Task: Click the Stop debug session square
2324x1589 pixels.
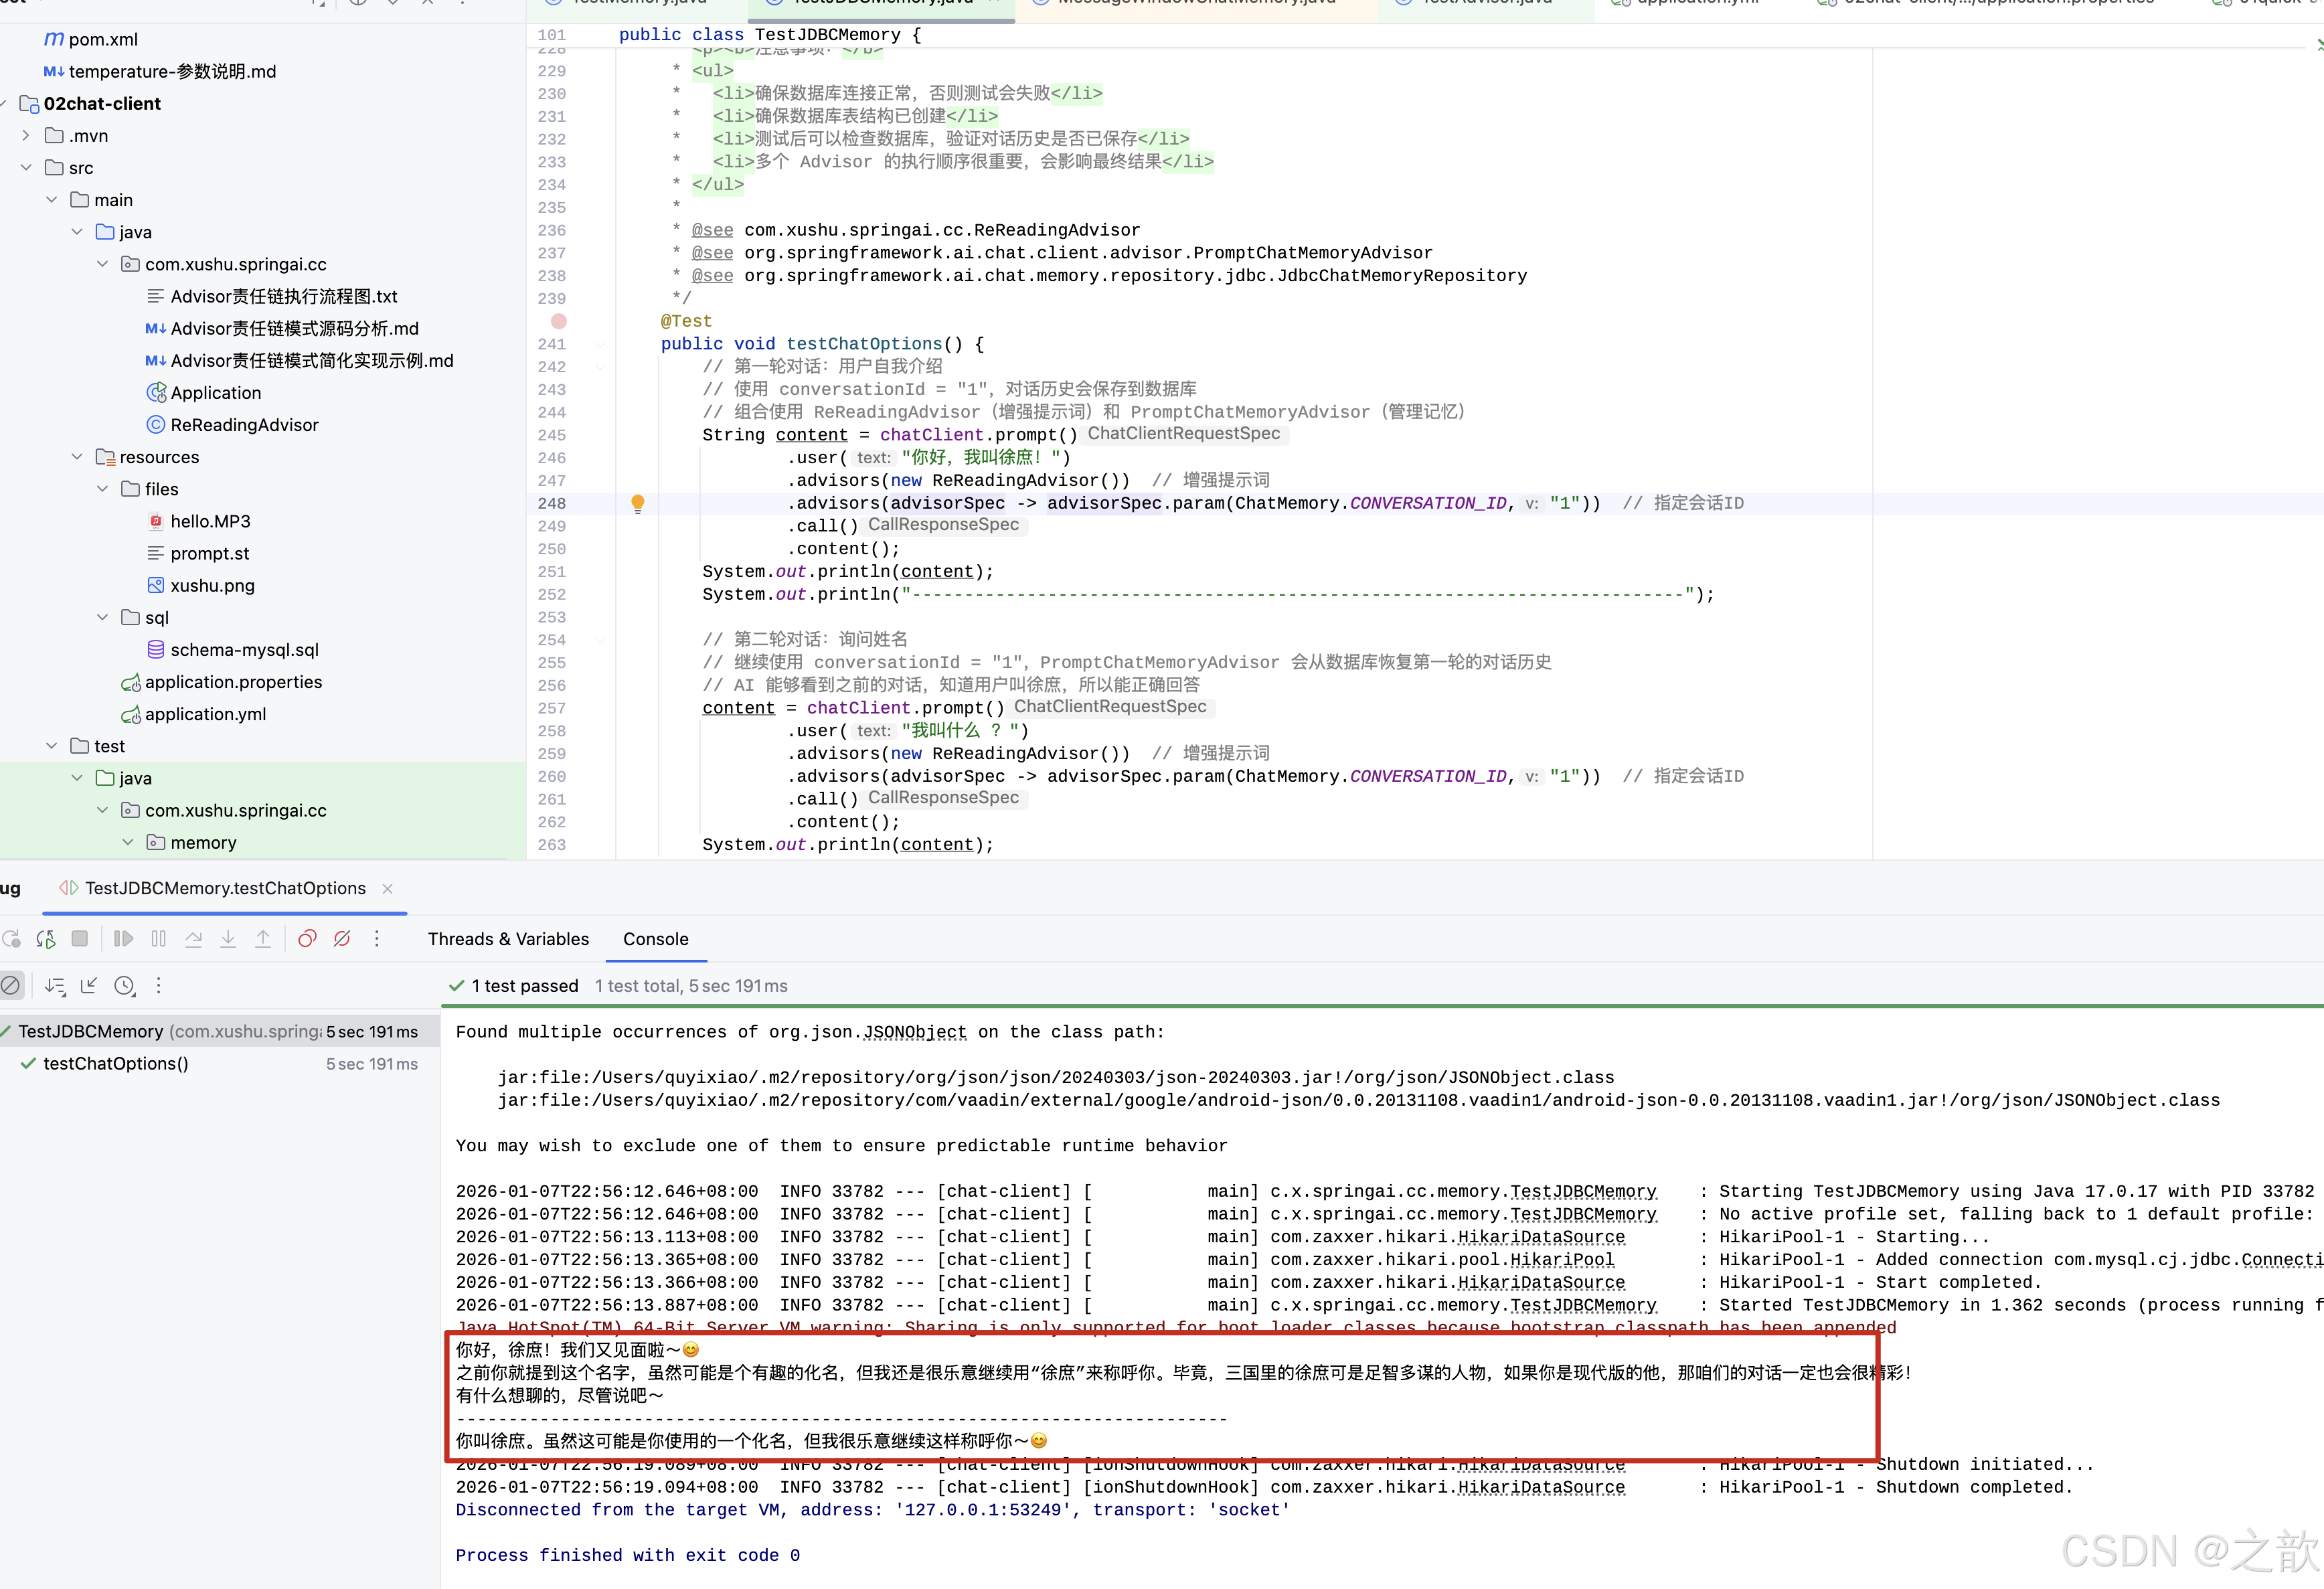Action: (x=80, y=939)
